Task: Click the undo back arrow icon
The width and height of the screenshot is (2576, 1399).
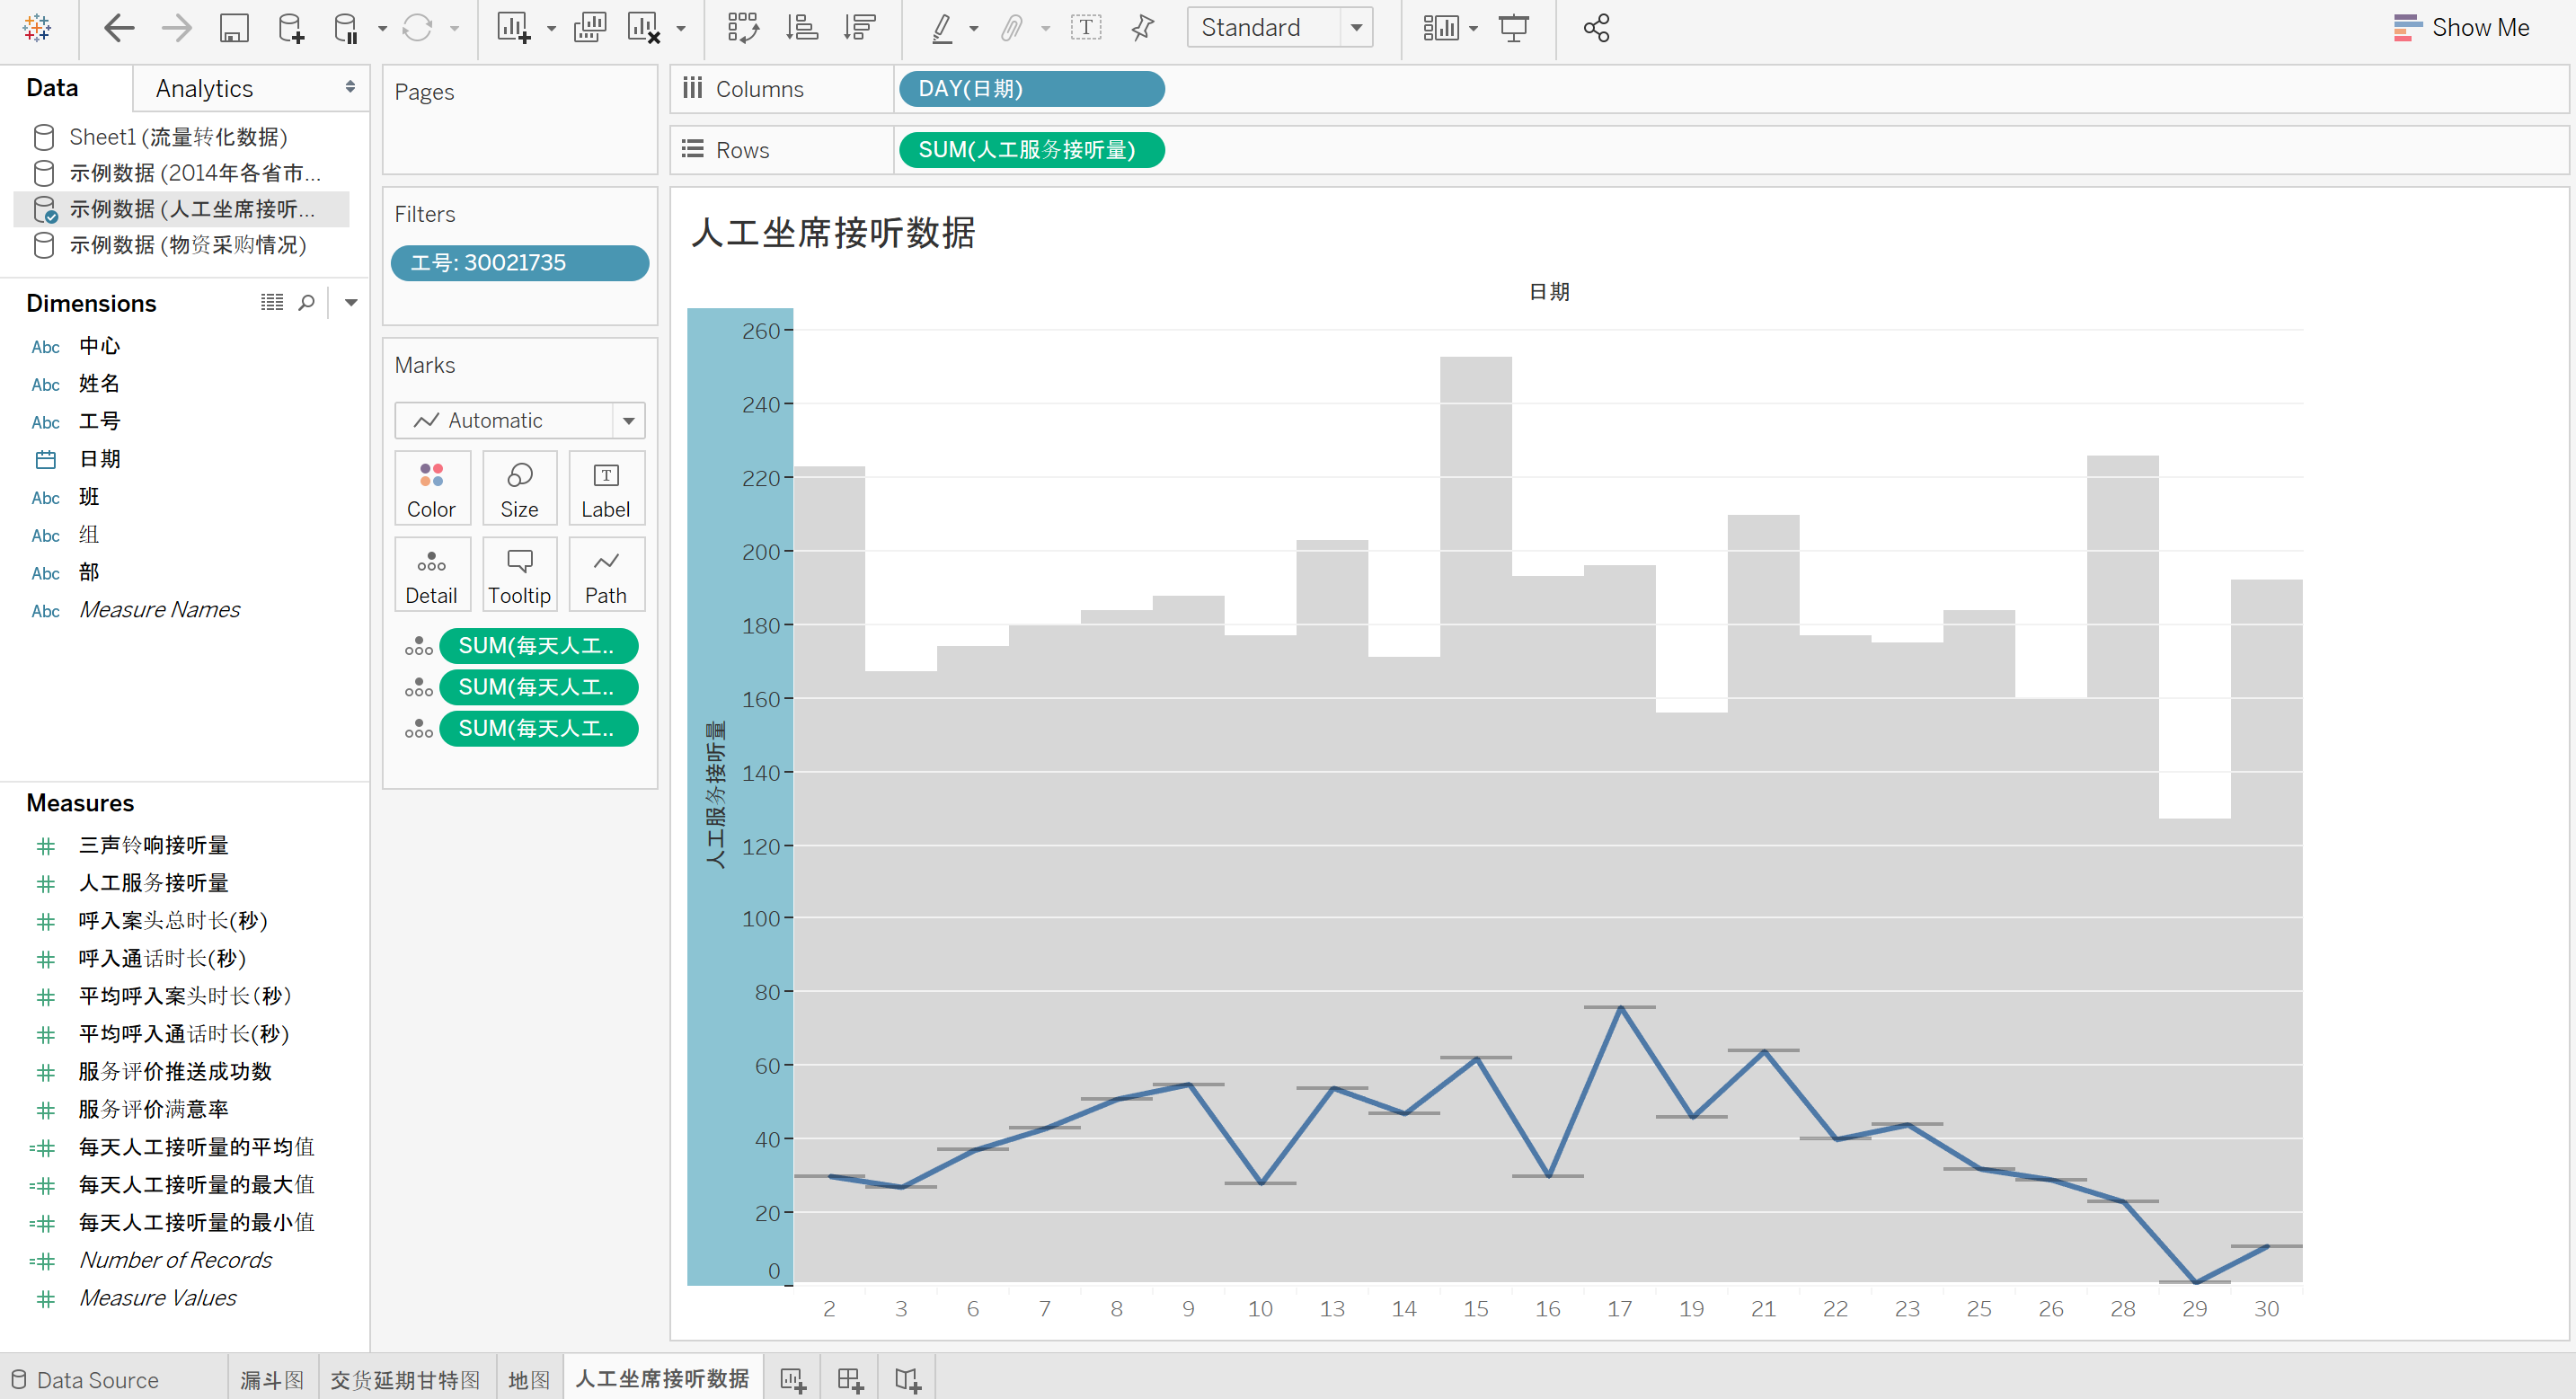Action: (119, 28)
